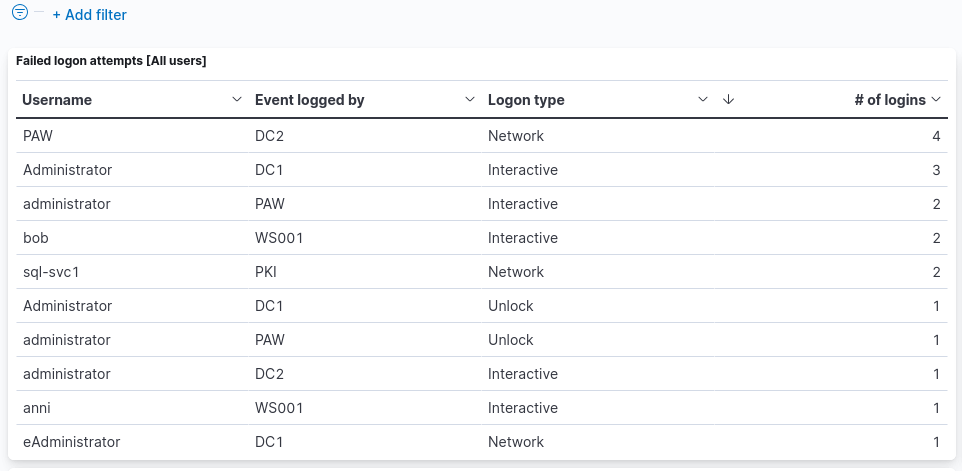Select the login count cell showing 4
This screenshot has height=471, width=962.
pyautogui.click(x=936, y=136)
